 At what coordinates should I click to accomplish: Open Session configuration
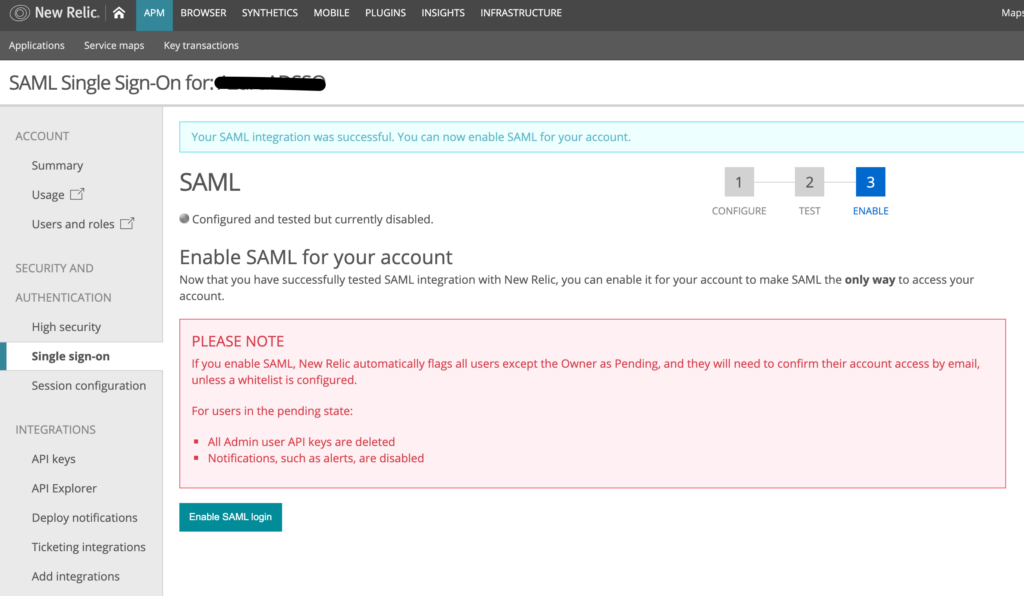(x=89, y=385)
